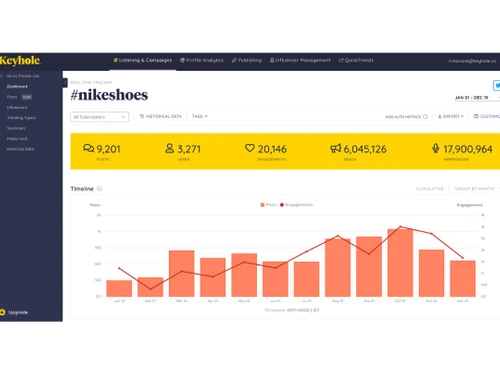The width and height of the screenshot is (500, 375).
Task: Select Sentiment in the sidebar
Action: tap(16, 128)
